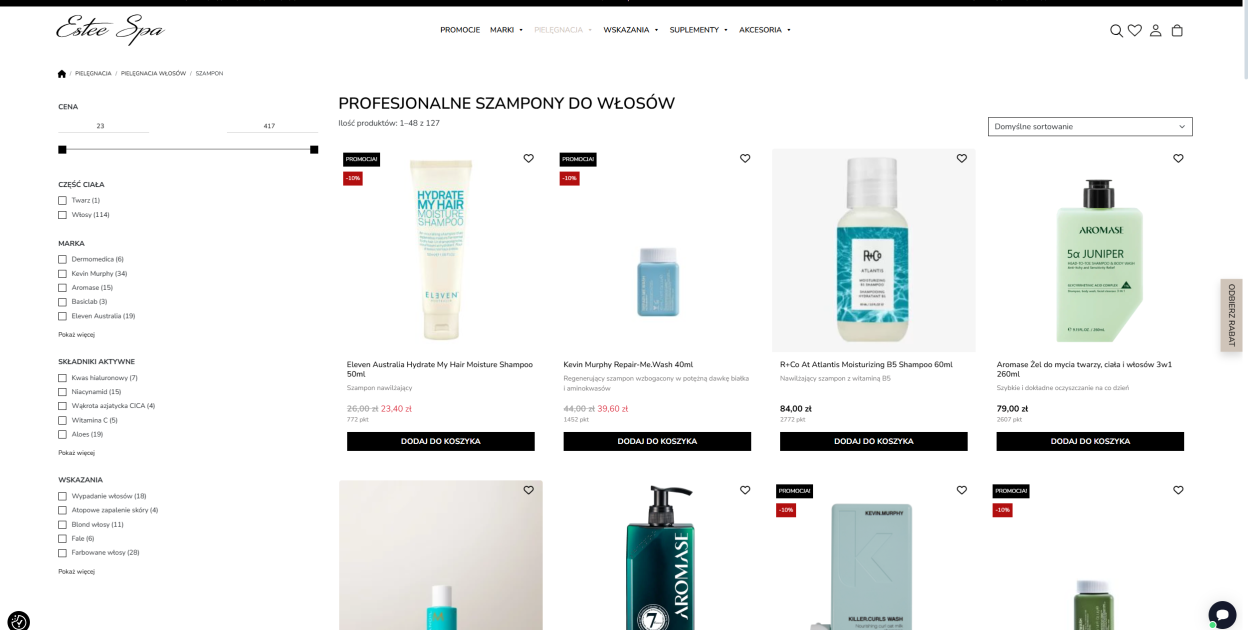Go to home via breadcrumb house icon
Screen dimensions: 1250x630
click(x=62, y=73)
